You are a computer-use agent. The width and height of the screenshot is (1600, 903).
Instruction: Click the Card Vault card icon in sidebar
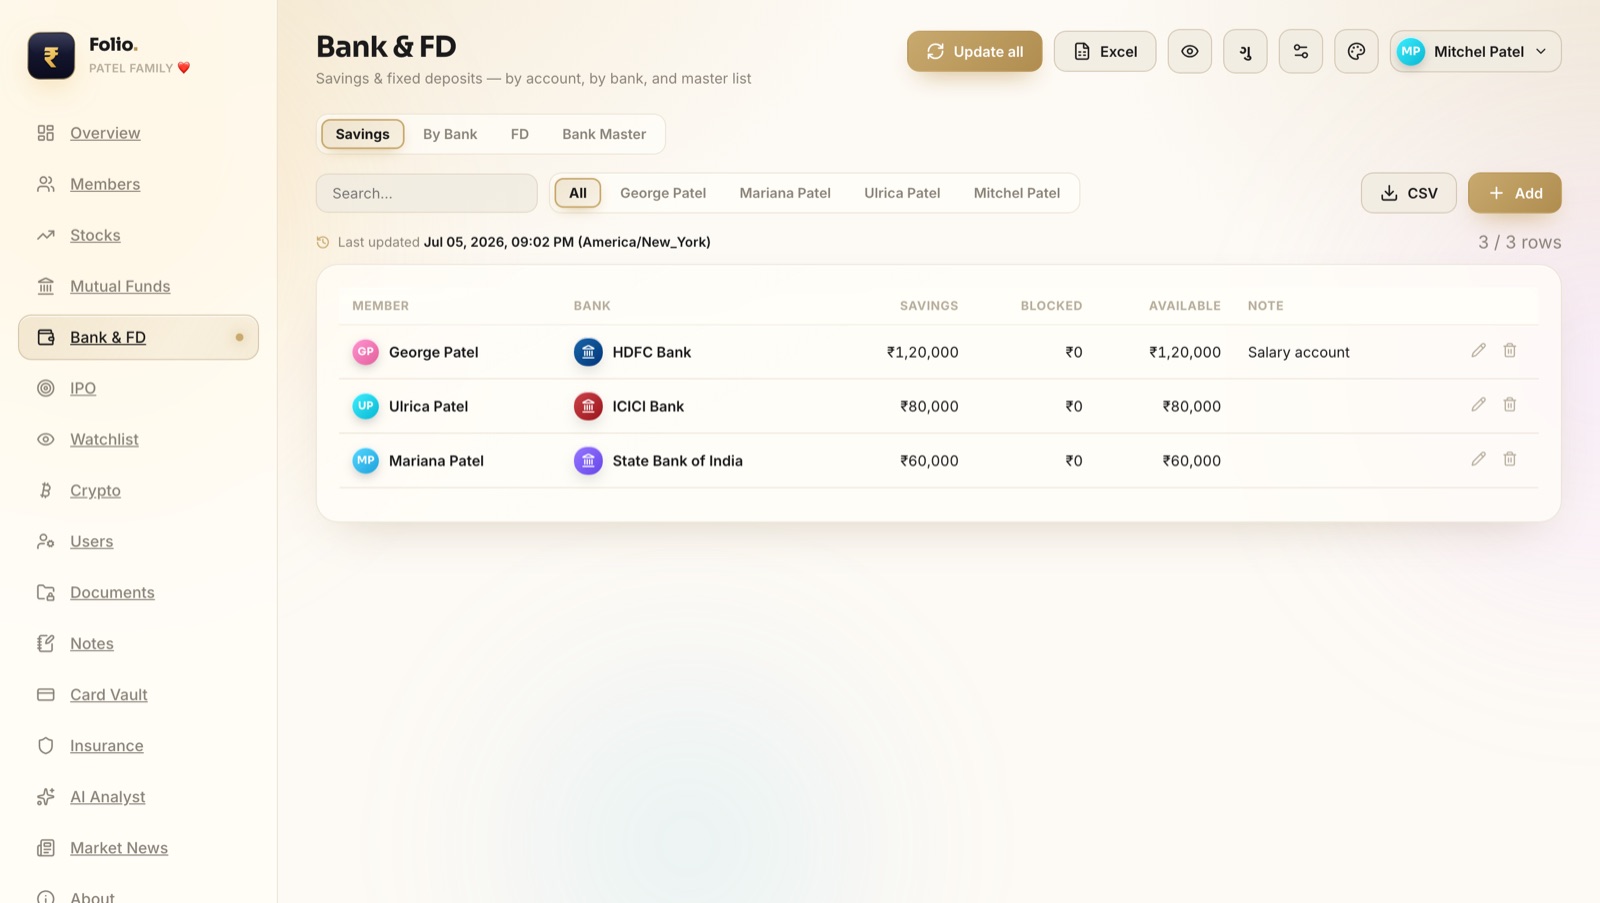[x=46, y=694]
